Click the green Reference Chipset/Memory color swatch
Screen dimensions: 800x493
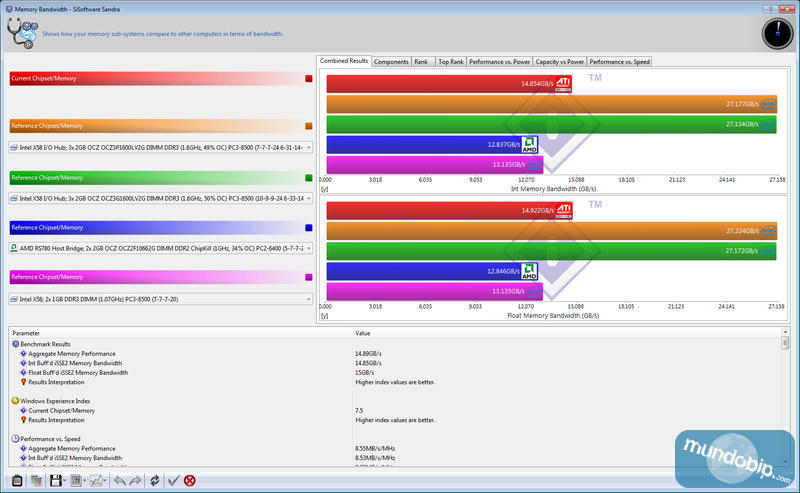pos(309,178)
